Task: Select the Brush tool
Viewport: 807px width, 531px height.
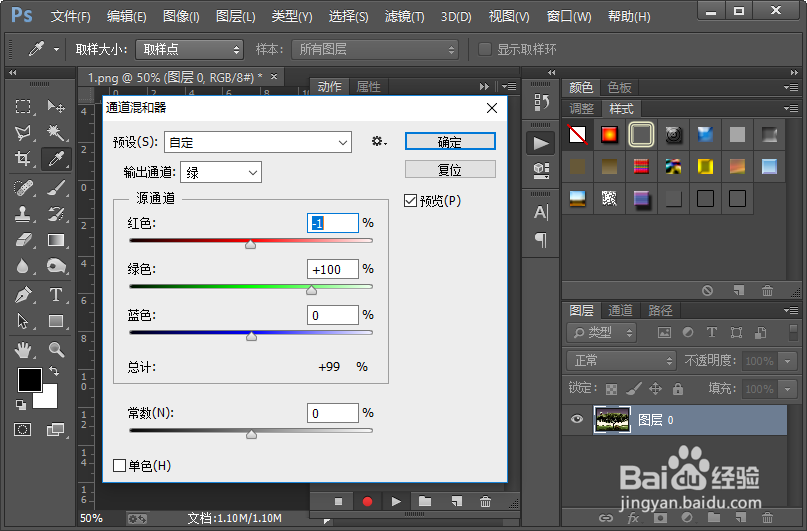Action: [56, 187]
